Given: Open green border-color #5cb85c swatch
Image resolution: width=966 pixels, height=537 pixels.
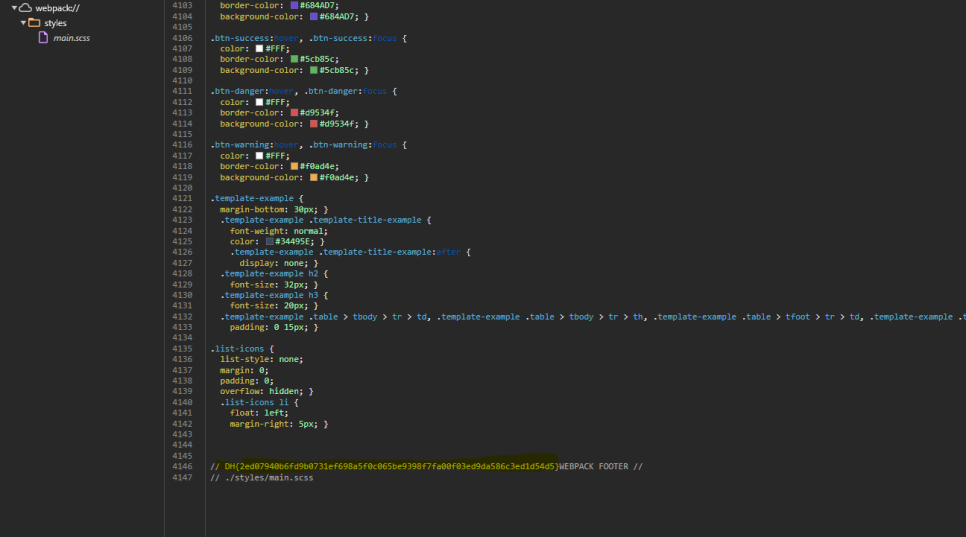Looking at the screenshot, I should click(x=294, y=59).
